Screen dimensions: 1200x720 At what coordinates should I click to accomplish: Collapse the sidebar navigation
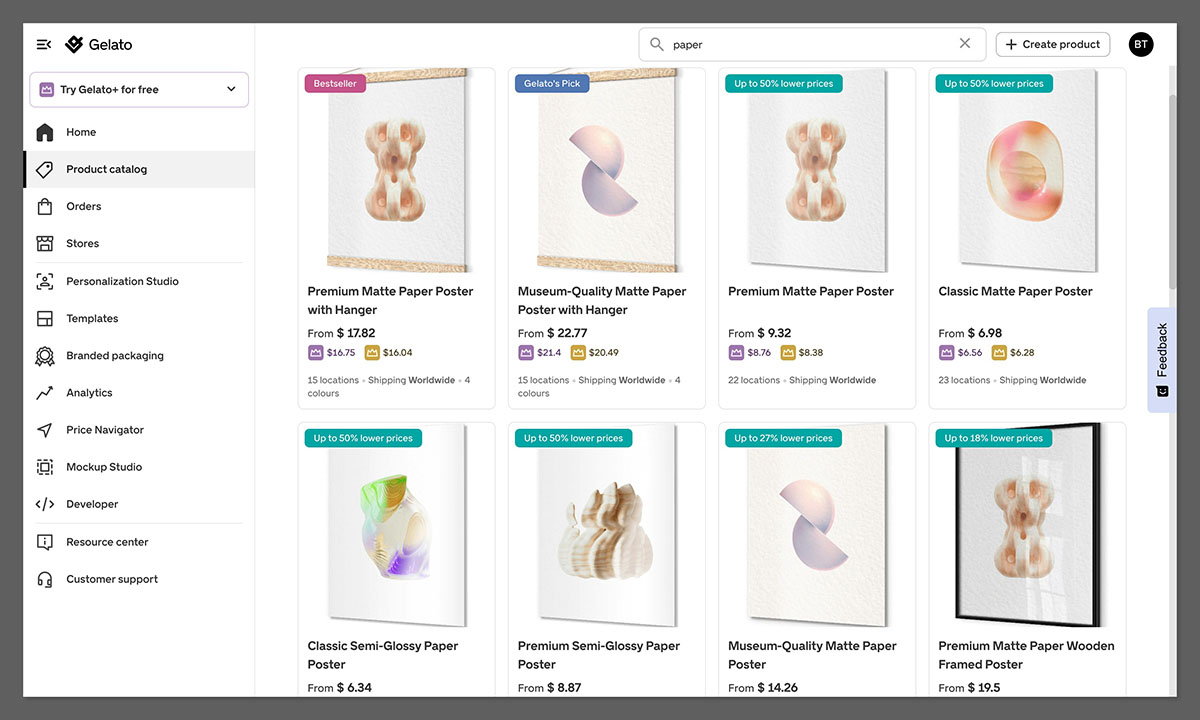tap(43, 44)
